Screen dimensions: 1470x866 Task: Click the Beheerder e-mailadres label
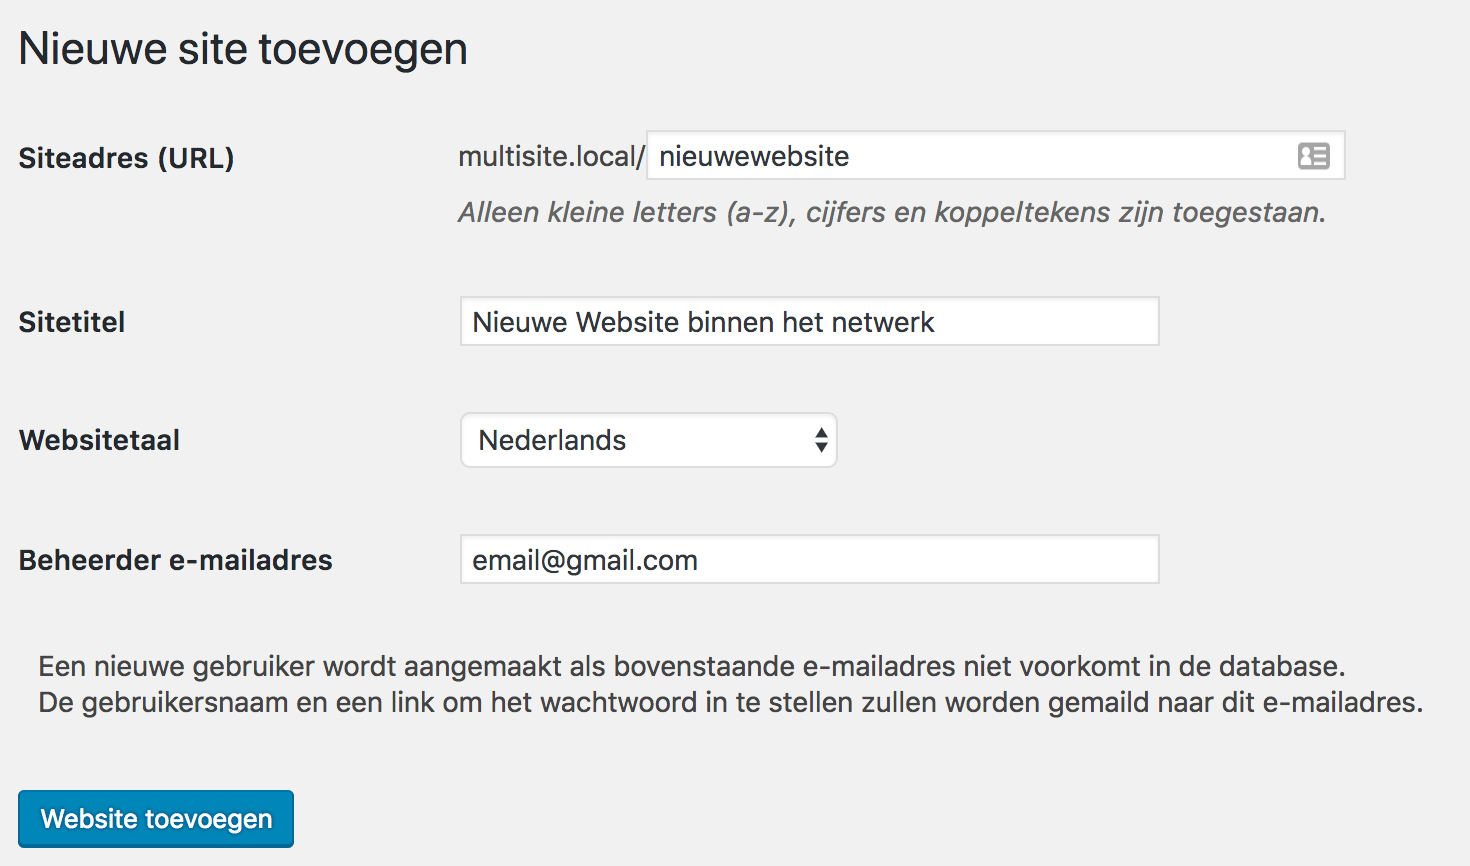(175, 560)
